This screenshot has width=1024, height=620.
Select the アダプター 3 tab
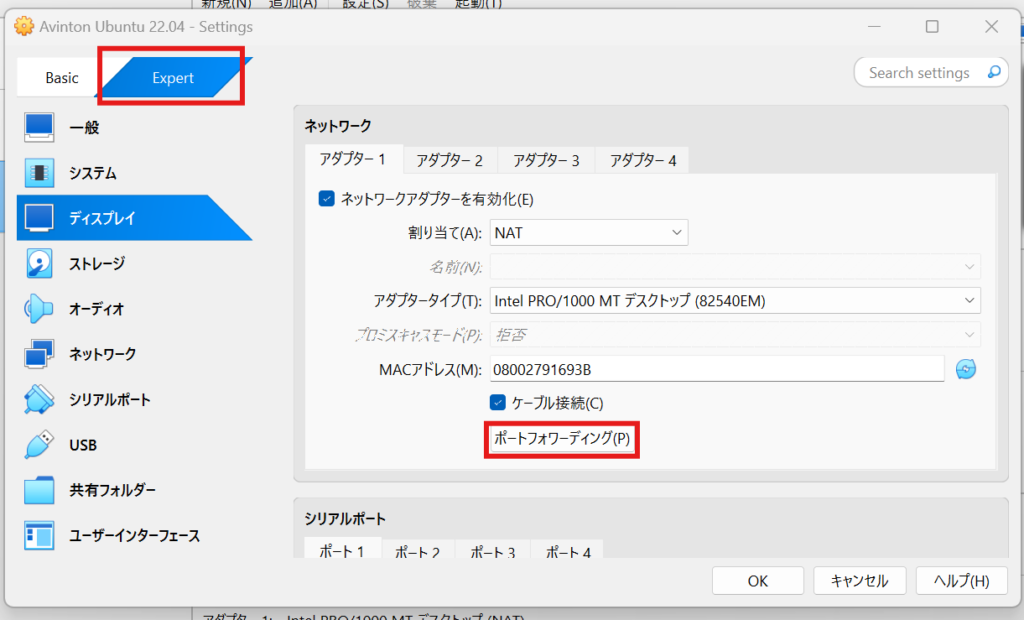click(545, 160)
